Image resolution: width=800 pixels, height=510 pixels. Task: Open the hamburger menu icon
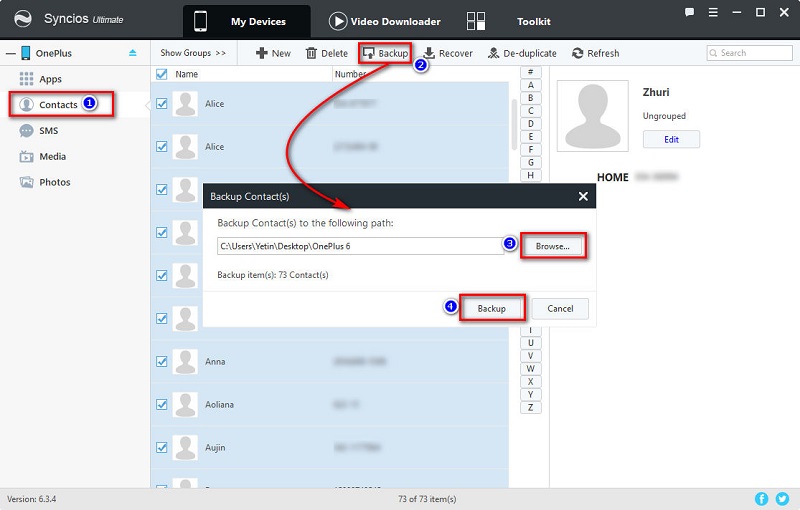click(x=713, y=12)
